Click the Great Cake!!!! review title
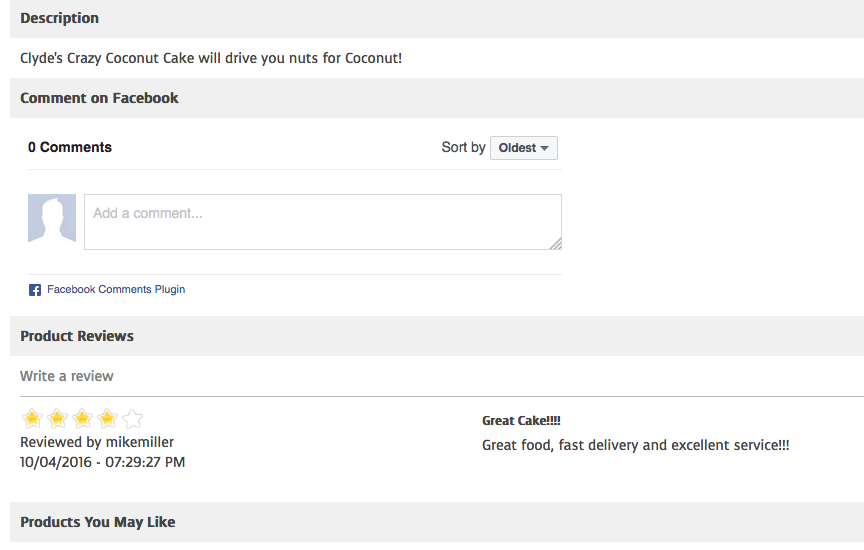Viewport: 864px width, 550px height. [521, 421]
